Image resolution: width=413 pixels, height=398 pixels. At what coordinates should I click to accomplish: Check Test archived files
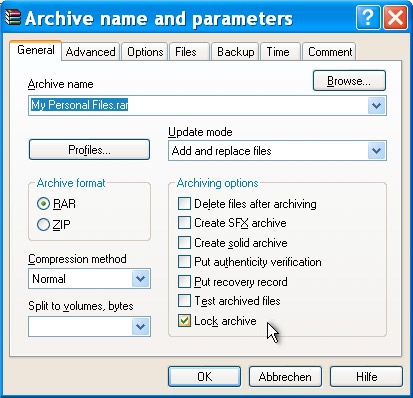click(x=229, y=301)
